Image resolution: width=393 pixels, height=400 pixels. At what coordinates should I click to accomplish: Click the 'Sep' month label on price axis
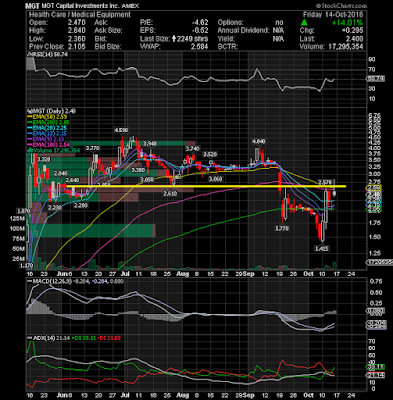[249, 274]
